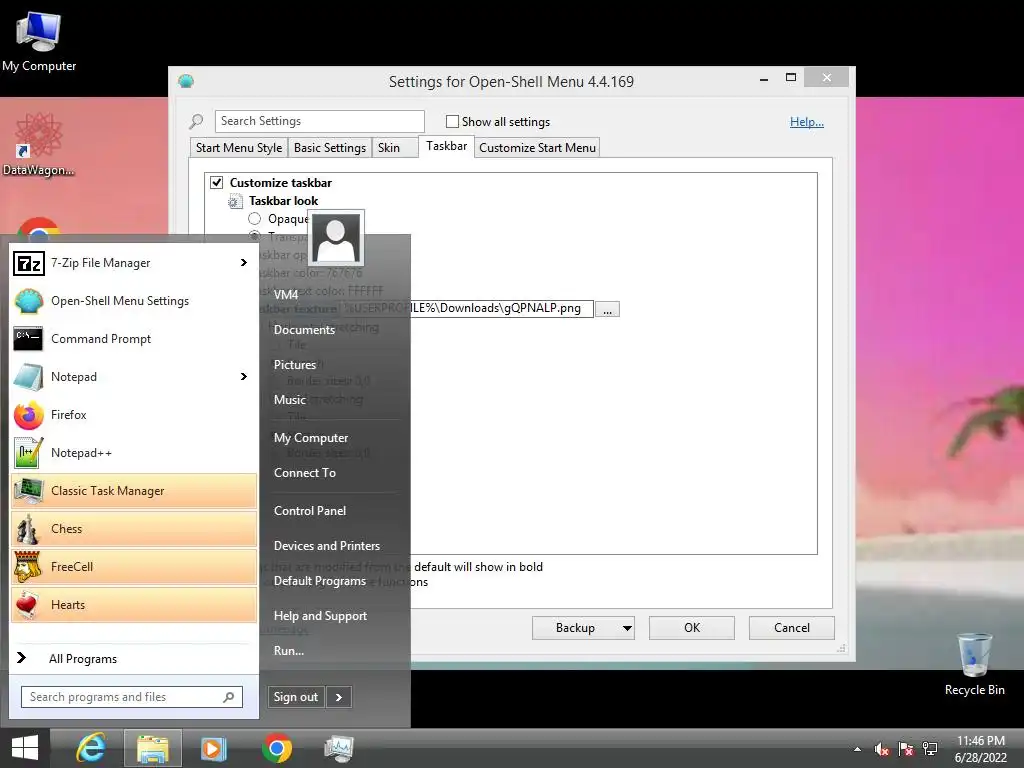Select the Opaque taskbar look option

[x=255, y=219]
